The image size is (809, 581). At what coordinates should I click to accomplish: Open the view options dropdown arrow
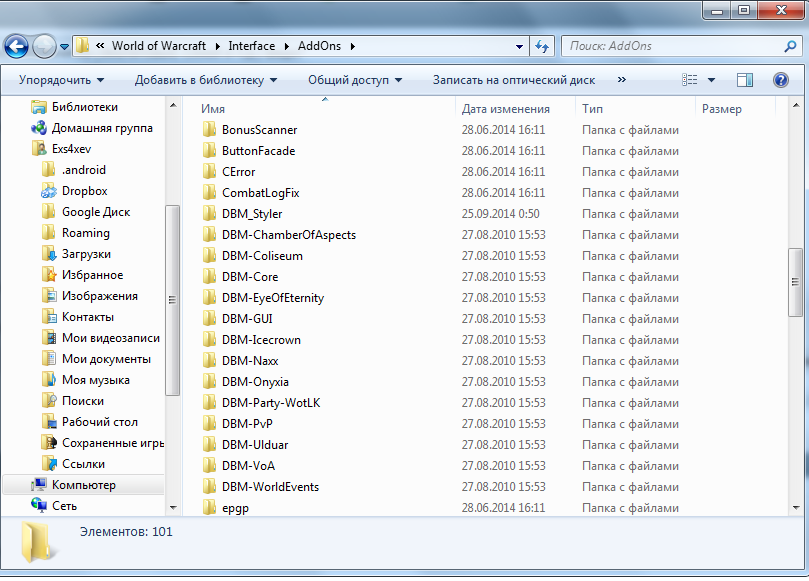click(x=711, y=80)
